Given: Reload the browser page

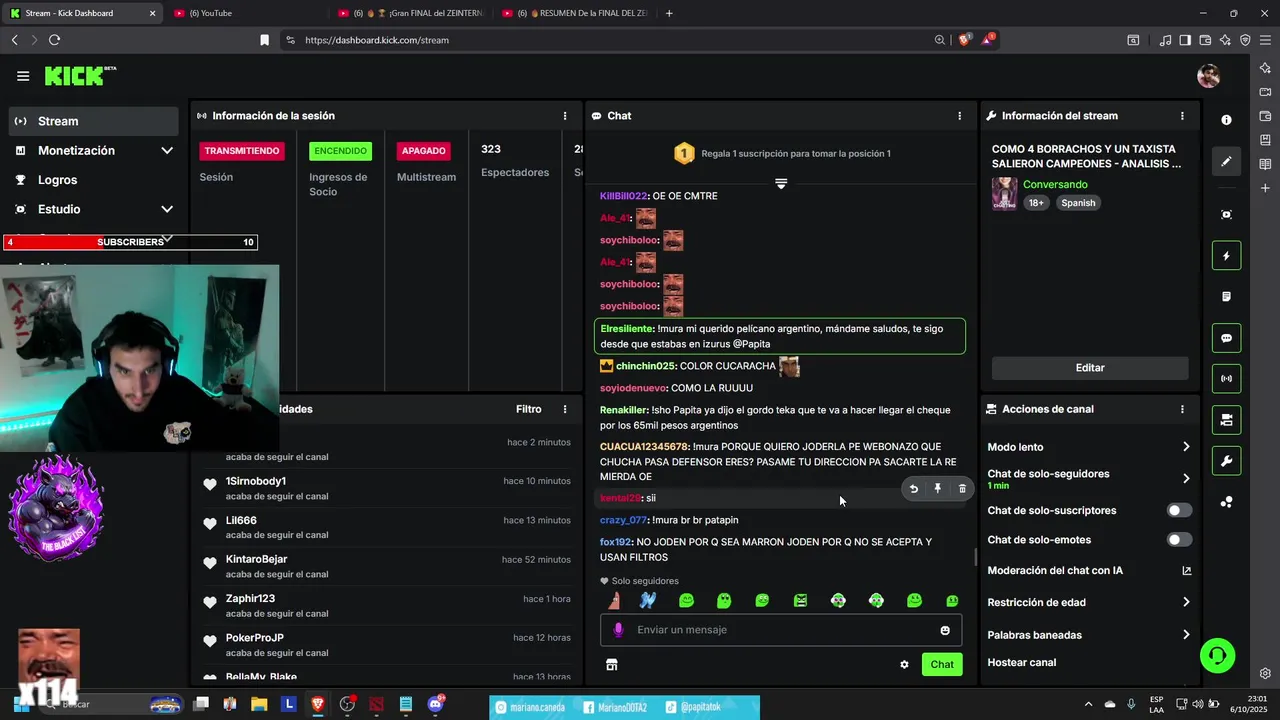Looking at the screenshot, I should coord(54,40).
